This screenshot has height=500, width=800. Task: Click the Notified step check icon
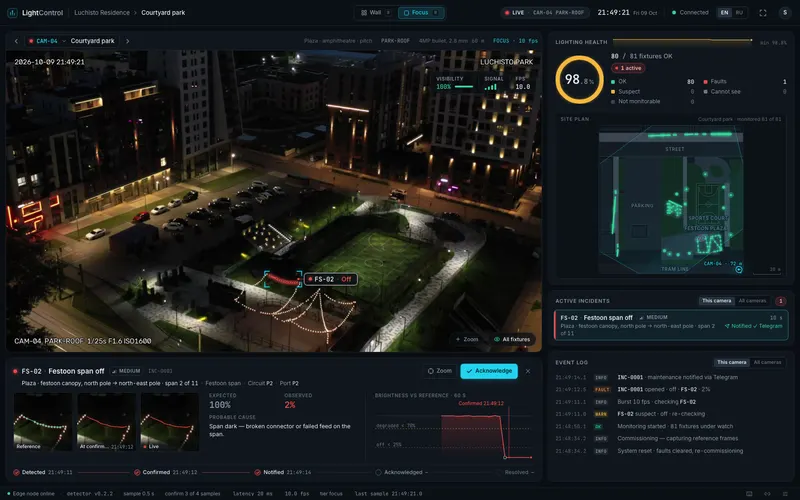[258, 472]
